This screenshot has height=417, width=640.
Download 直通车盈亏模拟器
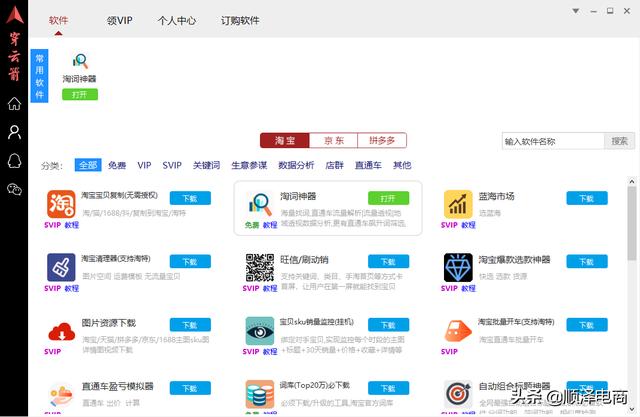[190, 388]
